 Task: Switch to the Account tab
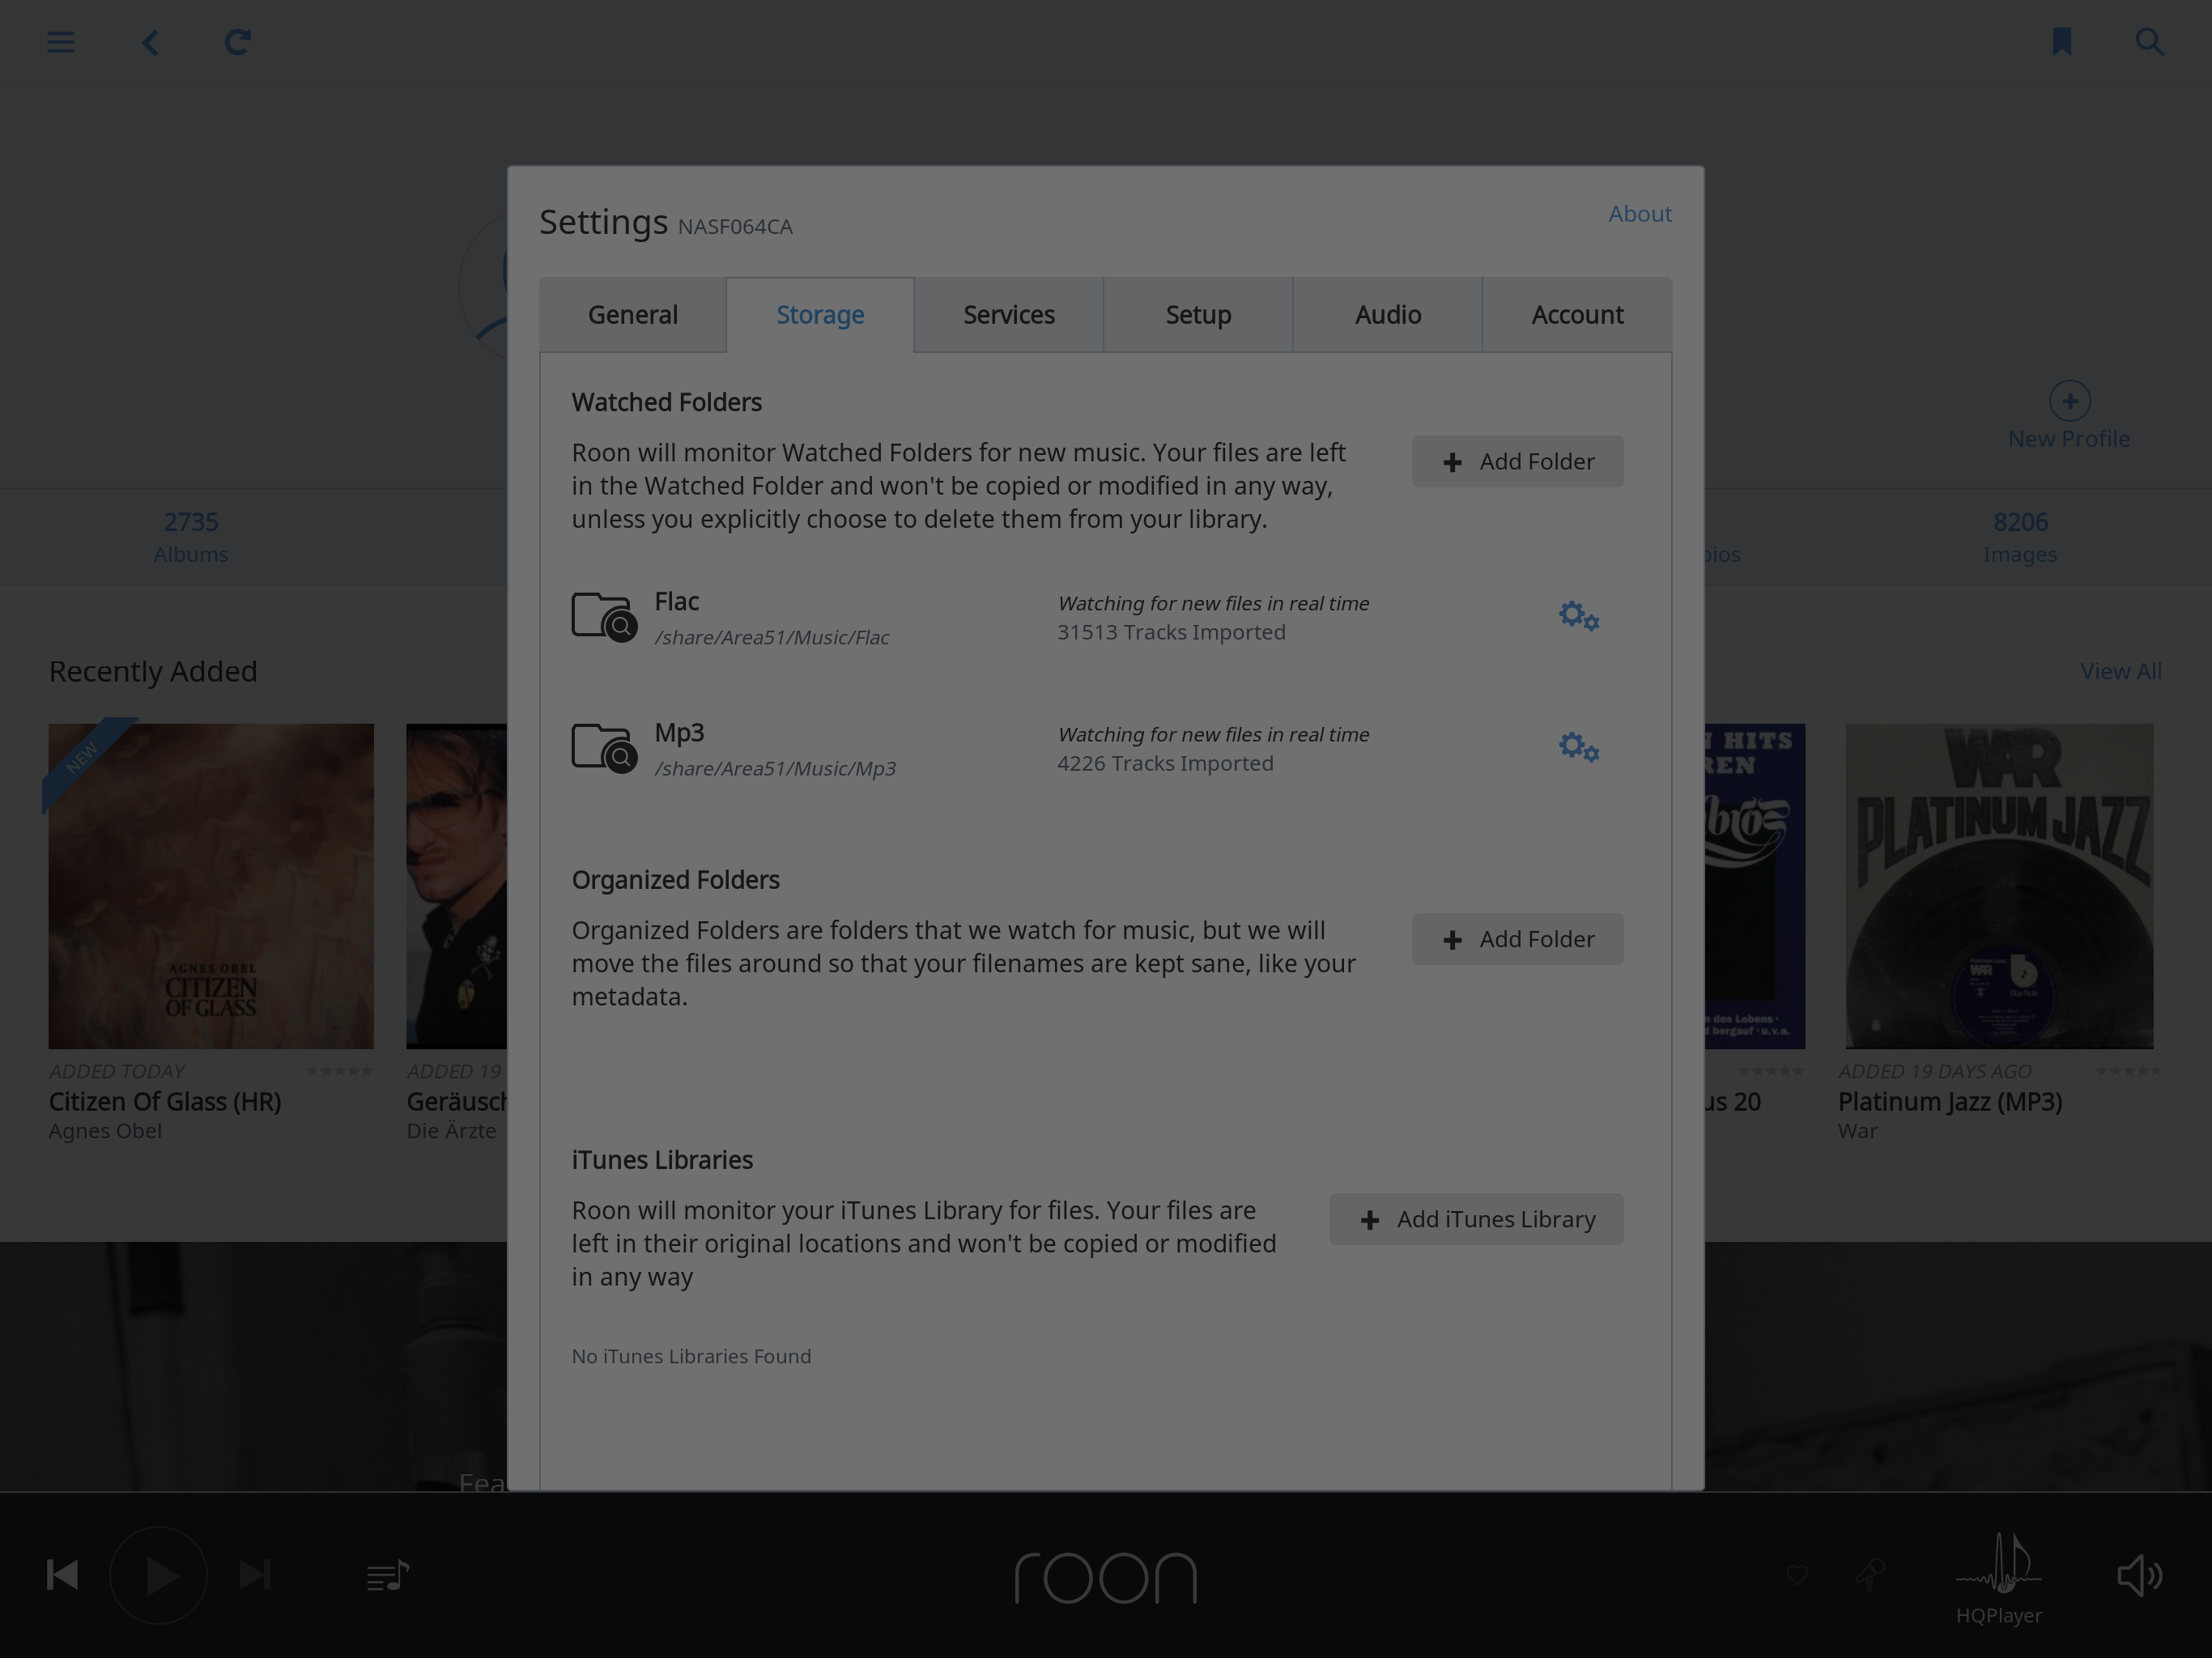[x=1577, y=315]
